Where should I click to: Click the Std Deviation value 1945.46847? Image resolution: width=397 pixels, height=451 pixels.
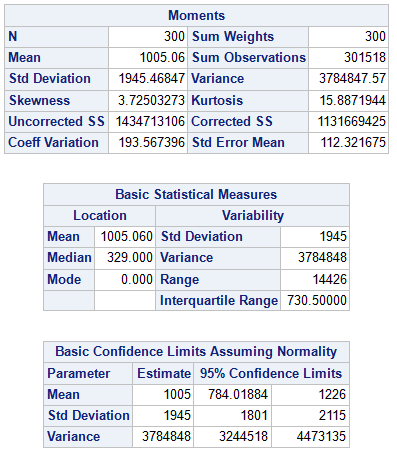pyautogui.click(x=152, y=79)
